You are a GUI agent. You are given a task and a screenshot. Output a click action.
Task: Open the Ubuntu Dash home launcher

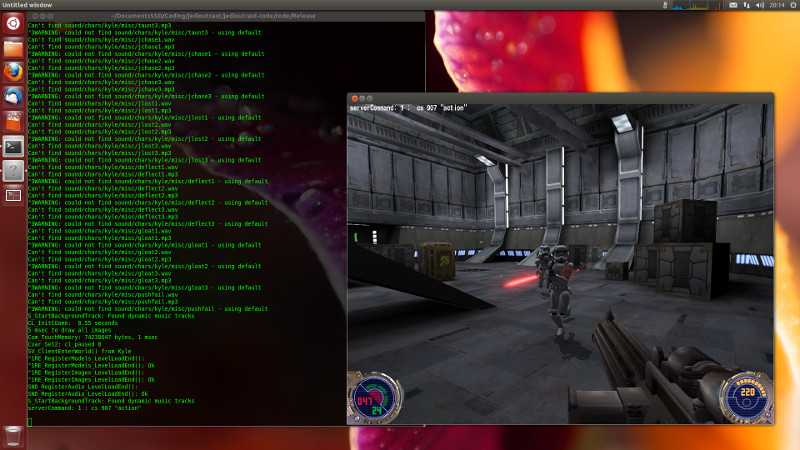pyautogui.click(x=13, y=23)
